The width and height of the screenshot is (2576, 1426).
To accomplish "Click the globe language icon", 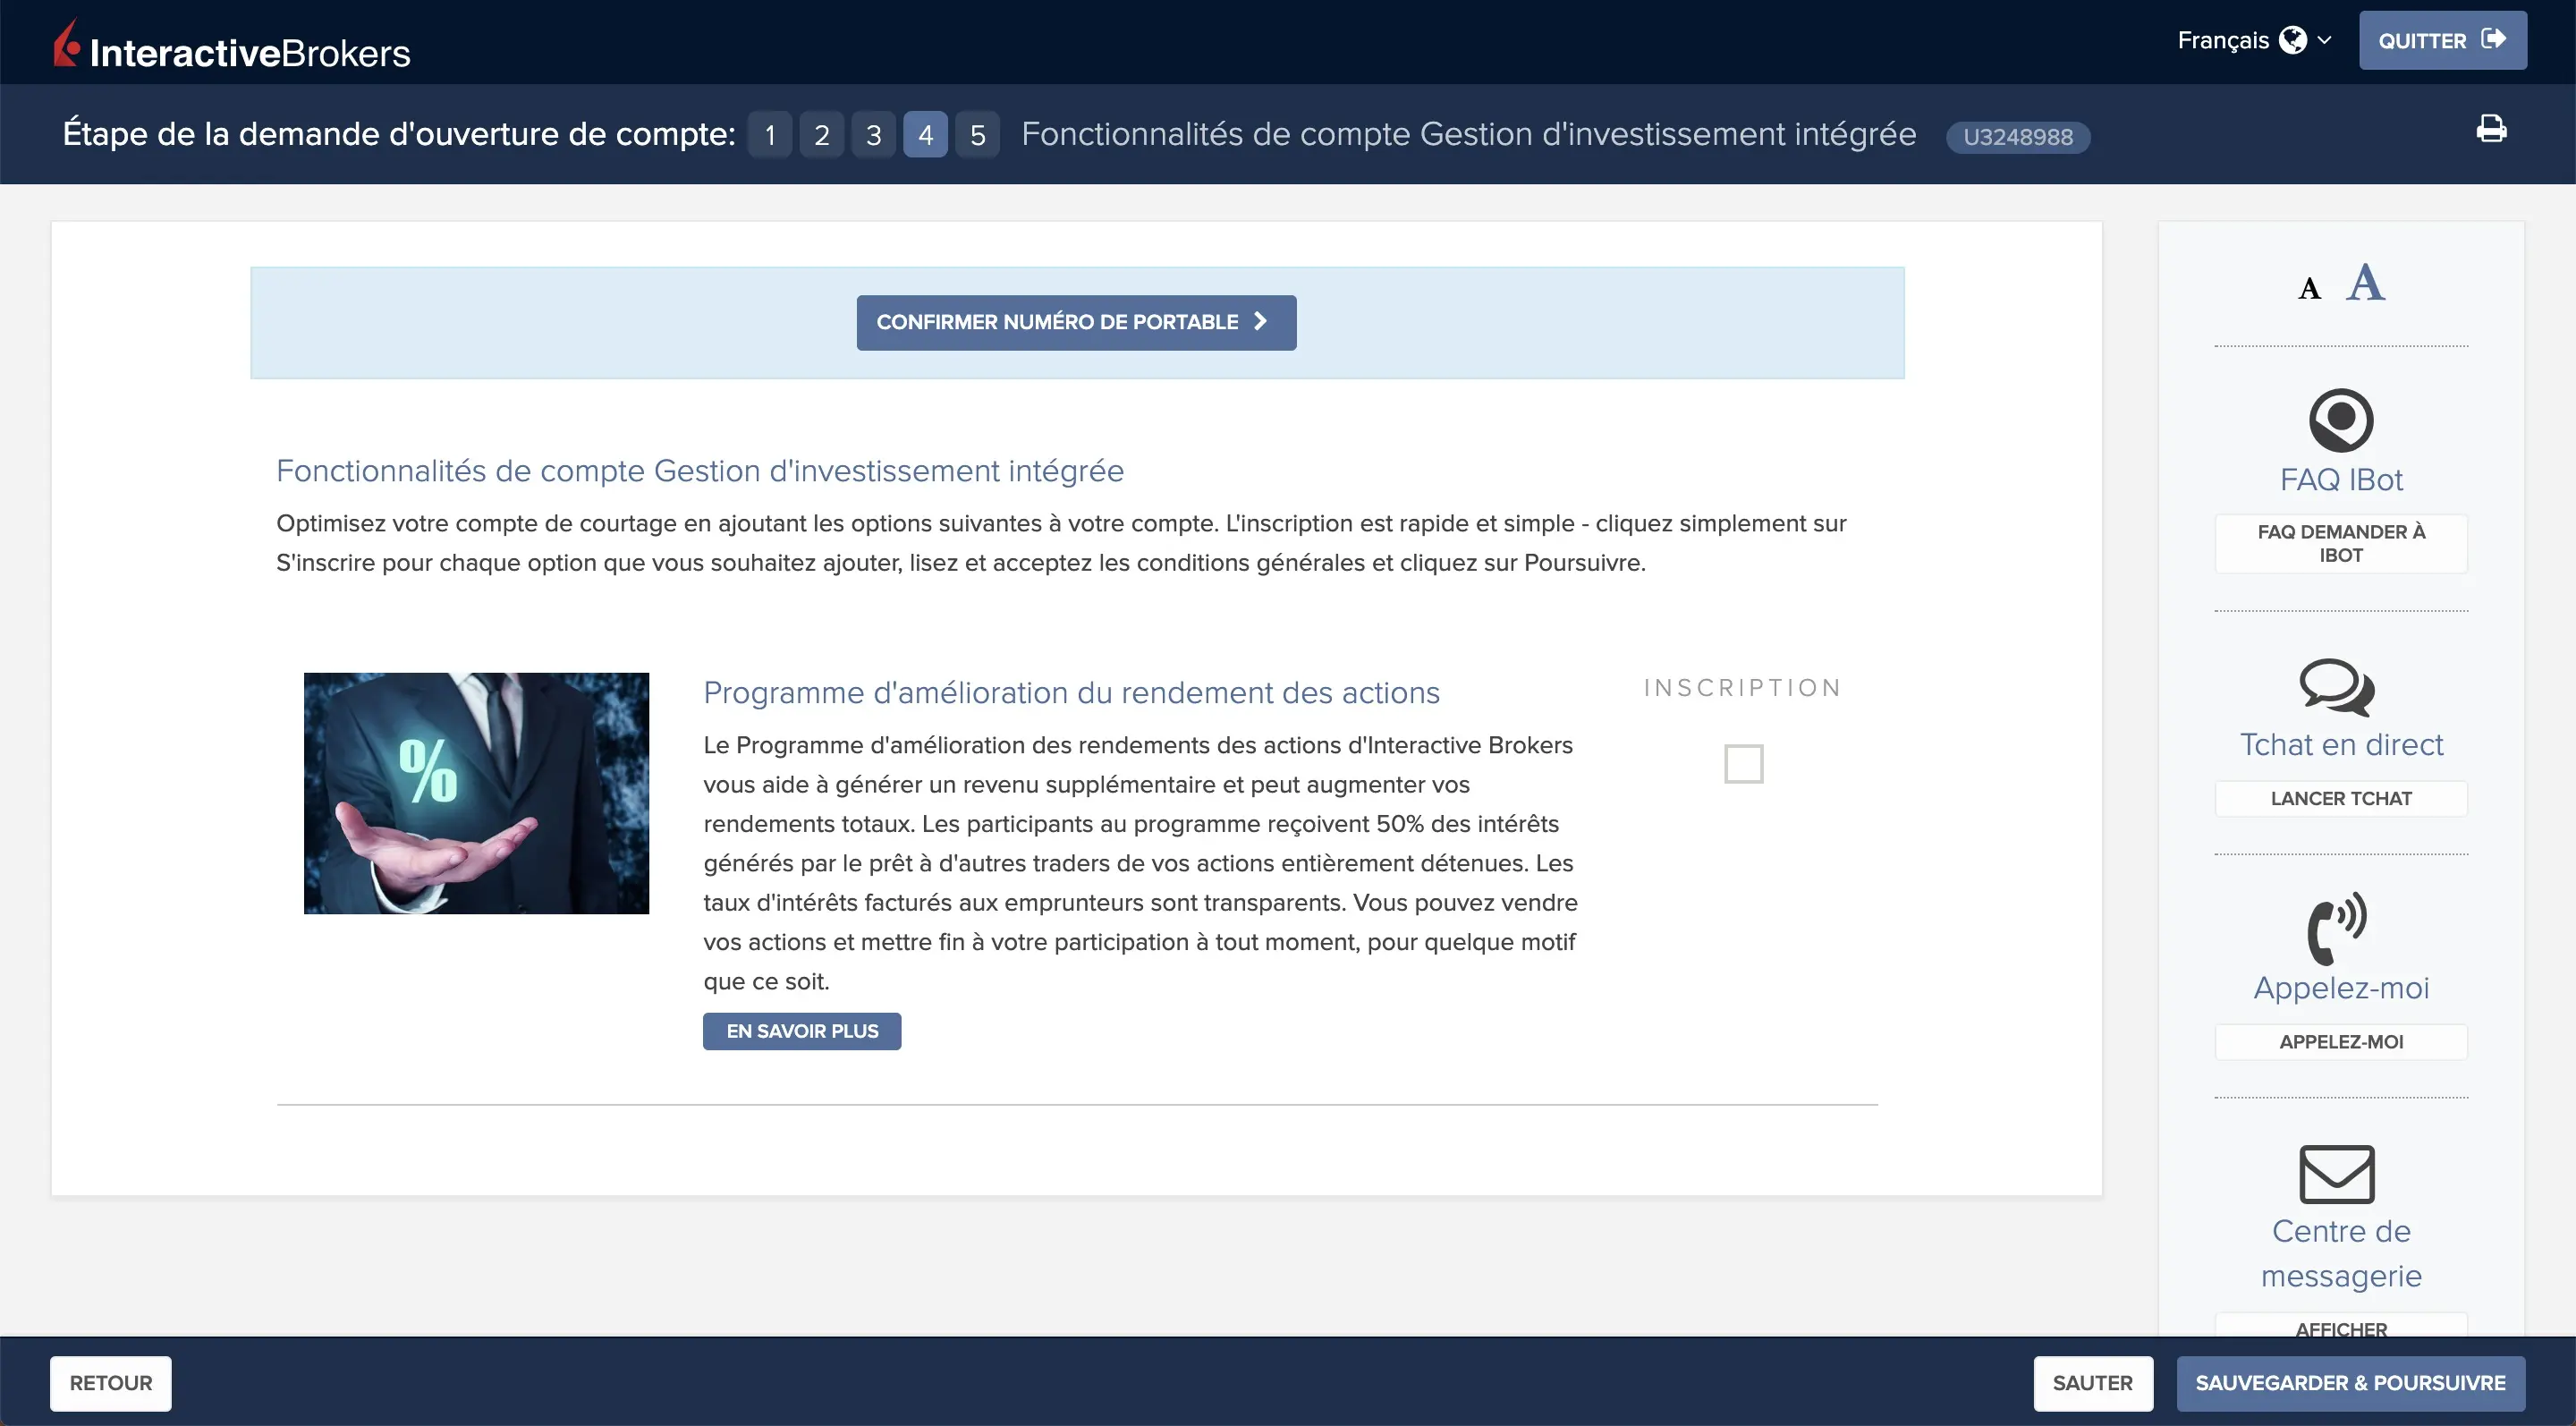I will coord(2293,40).
